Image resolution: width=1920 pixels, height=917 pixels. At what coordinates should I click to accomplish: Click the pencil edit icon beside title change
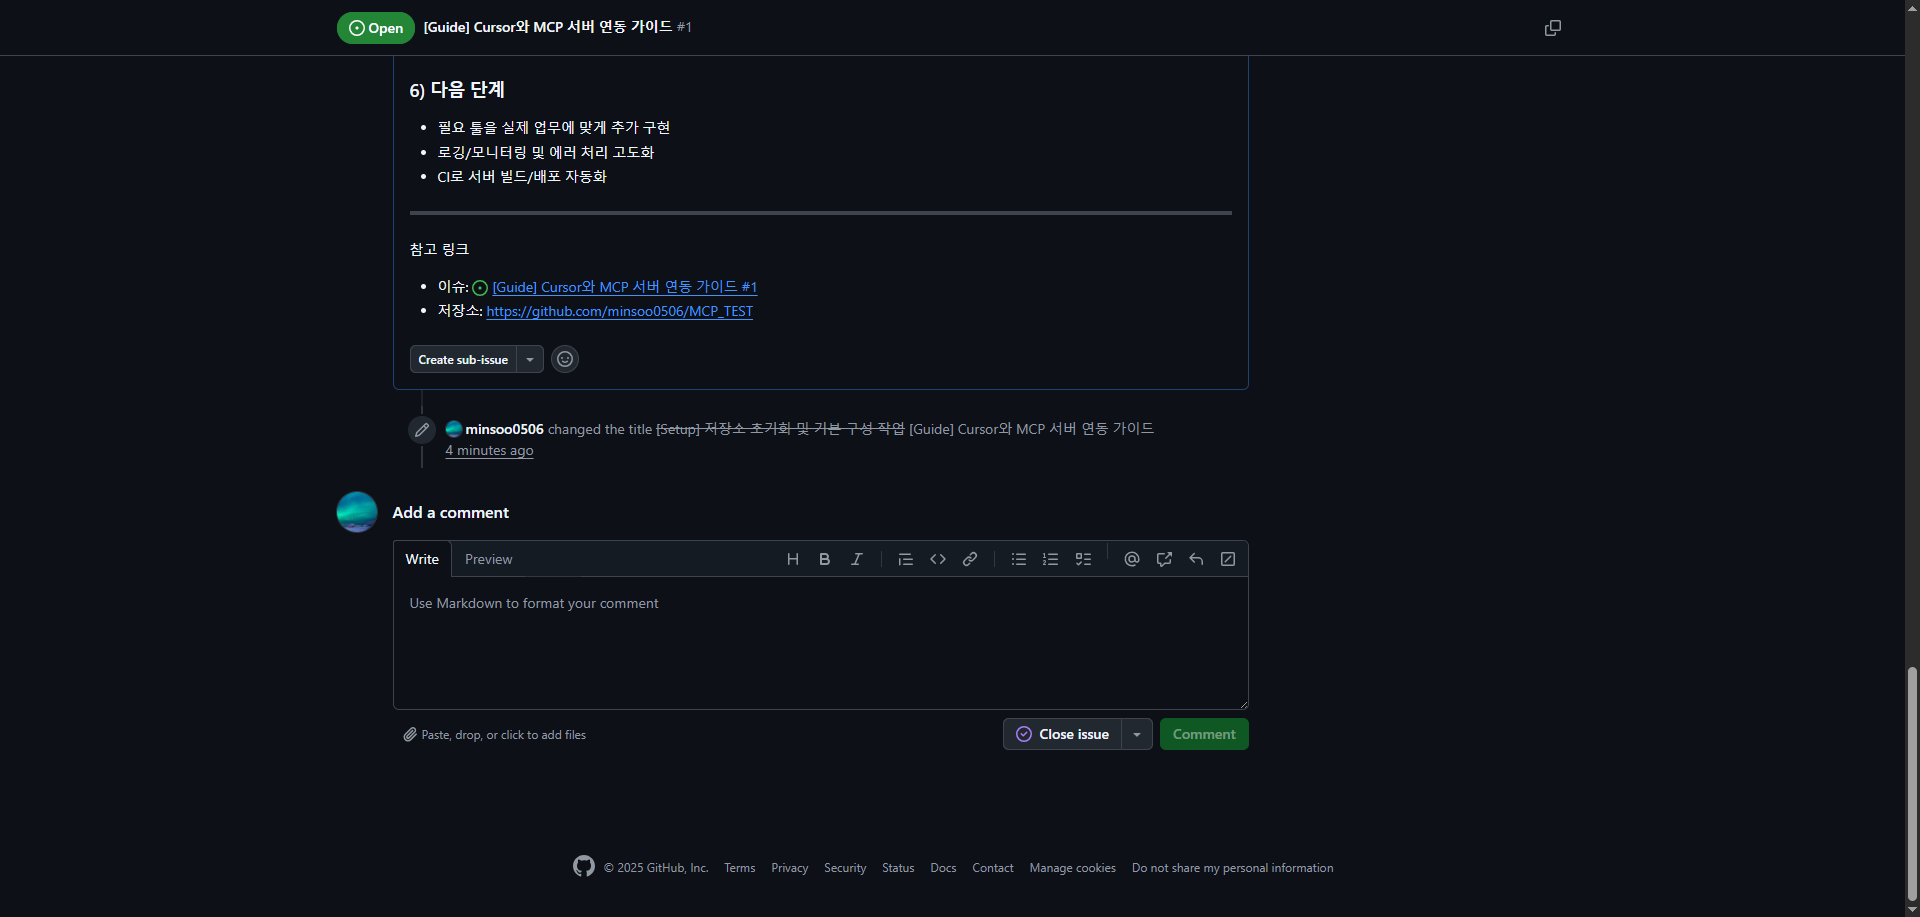click(x=422, y=430)
